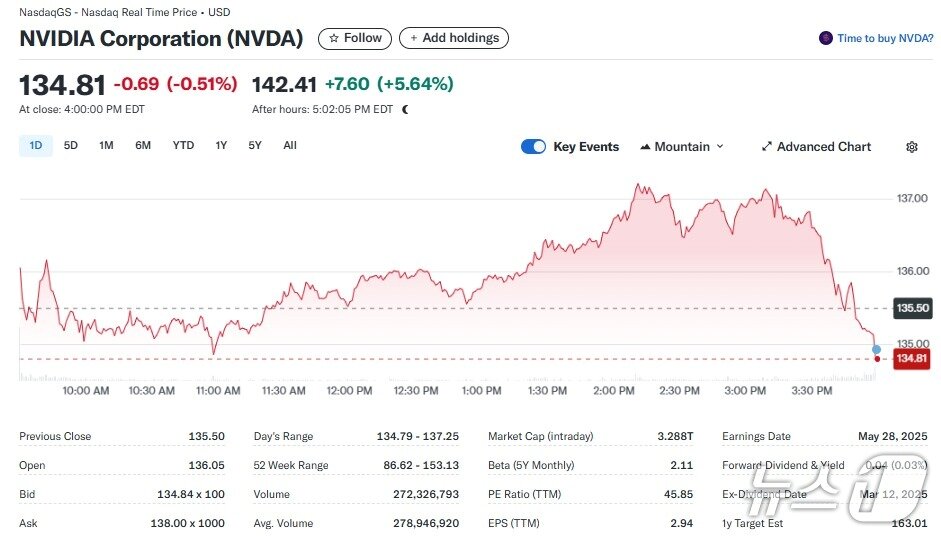Image resolution: width=941 pixels, height=536 pixels.
Task: Select the 1M time range tab
Action: click(x=106, y=146)
